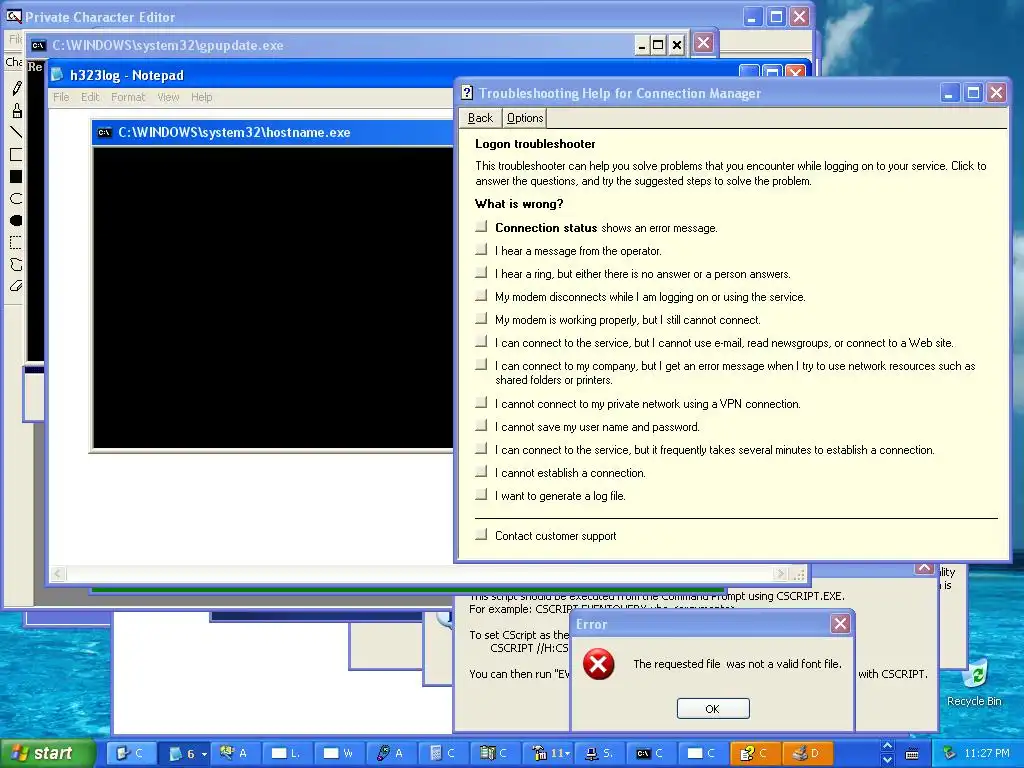
Task: Choose 'cannot use e-mail, read newsgroups' option
Action: click(481, 342)
